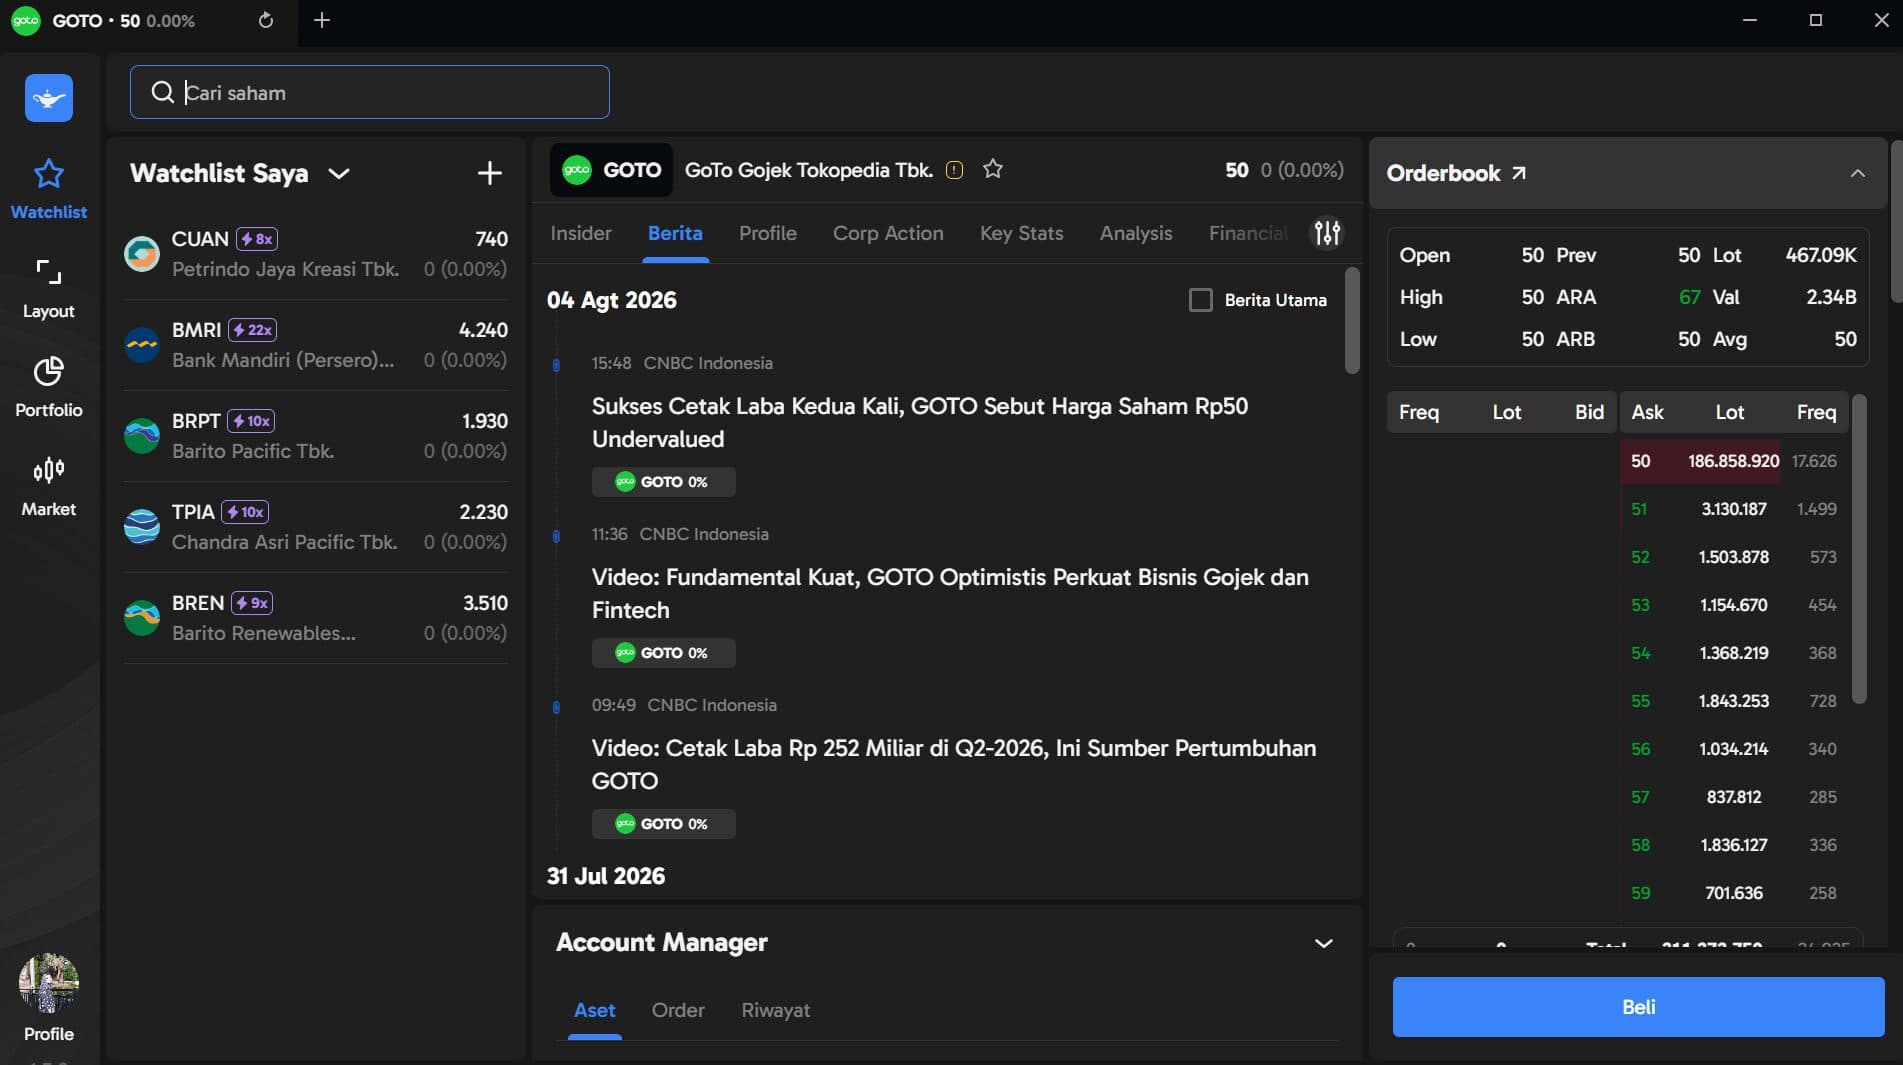
Task: Click the BREN company logo
Action: point(142,618)
